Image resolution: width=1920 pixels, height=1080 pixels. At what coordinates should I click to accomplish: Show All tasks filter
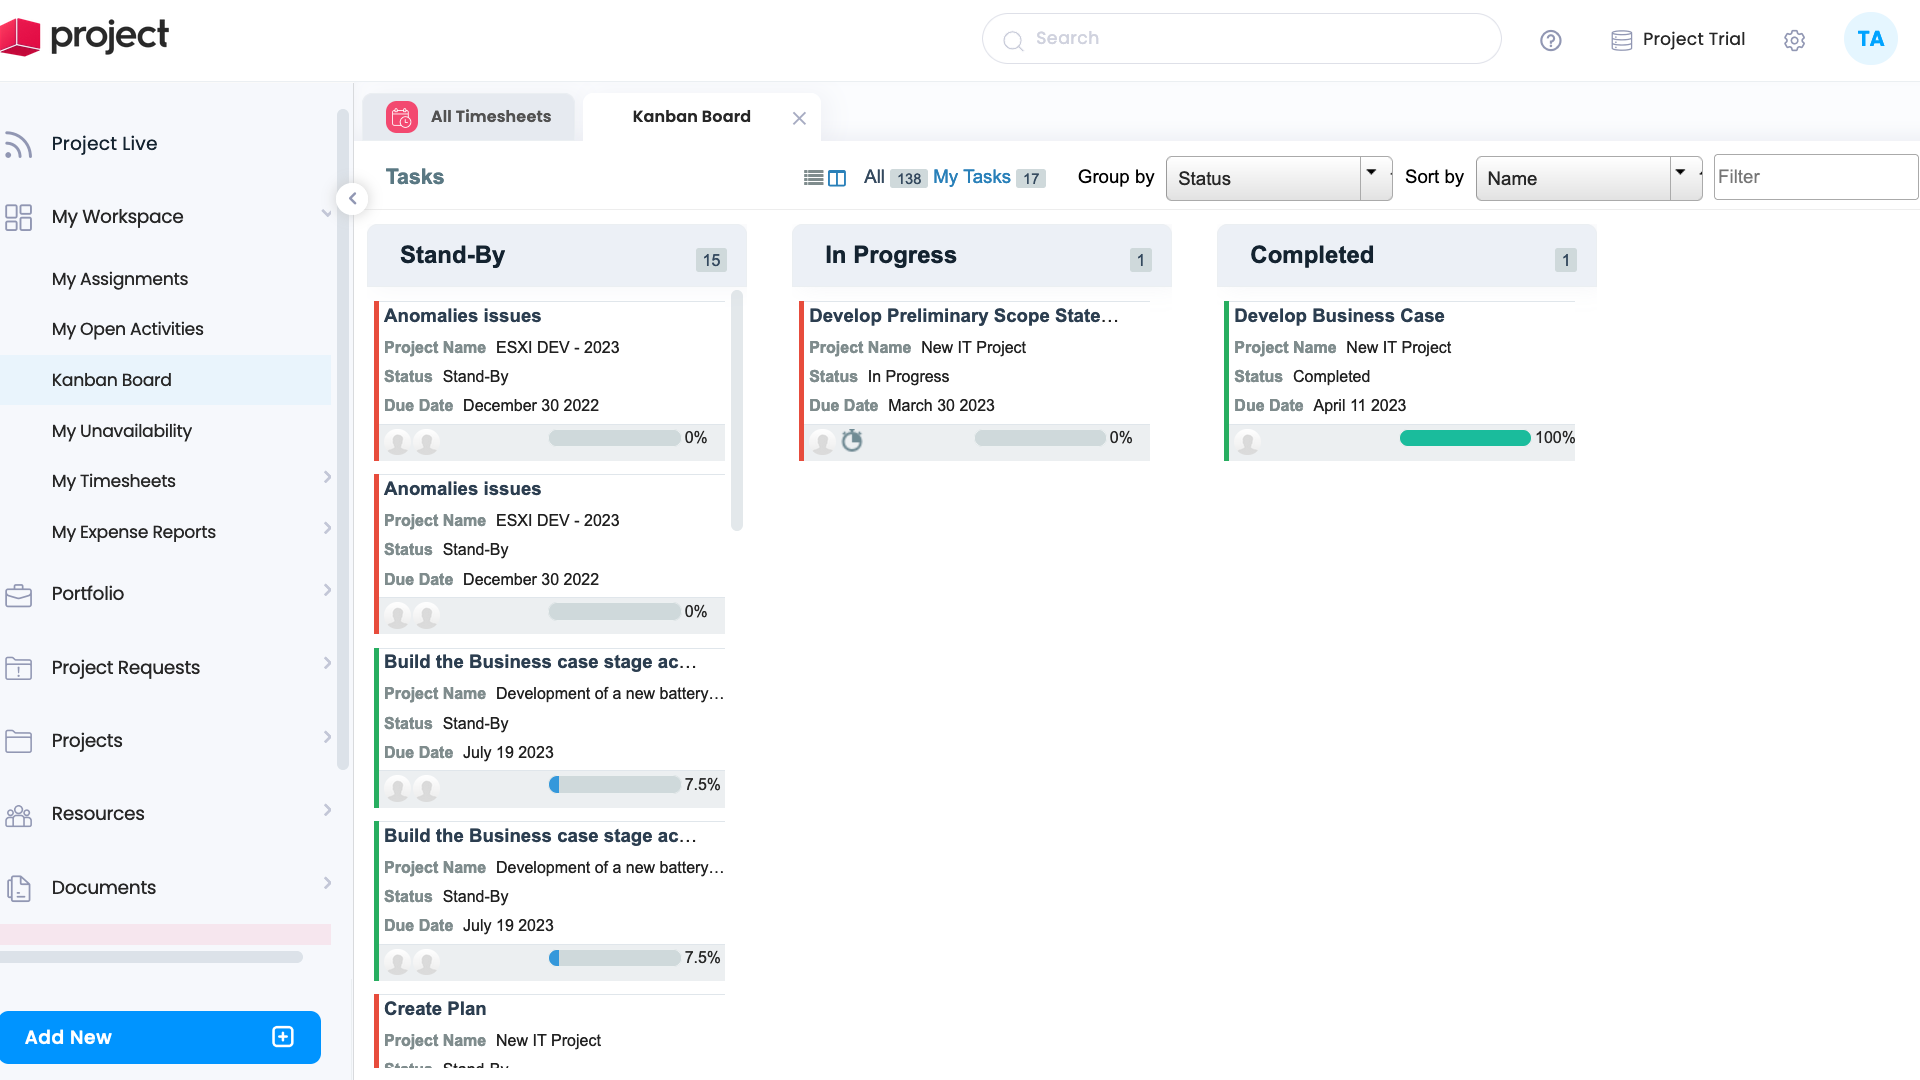(874, 177)
